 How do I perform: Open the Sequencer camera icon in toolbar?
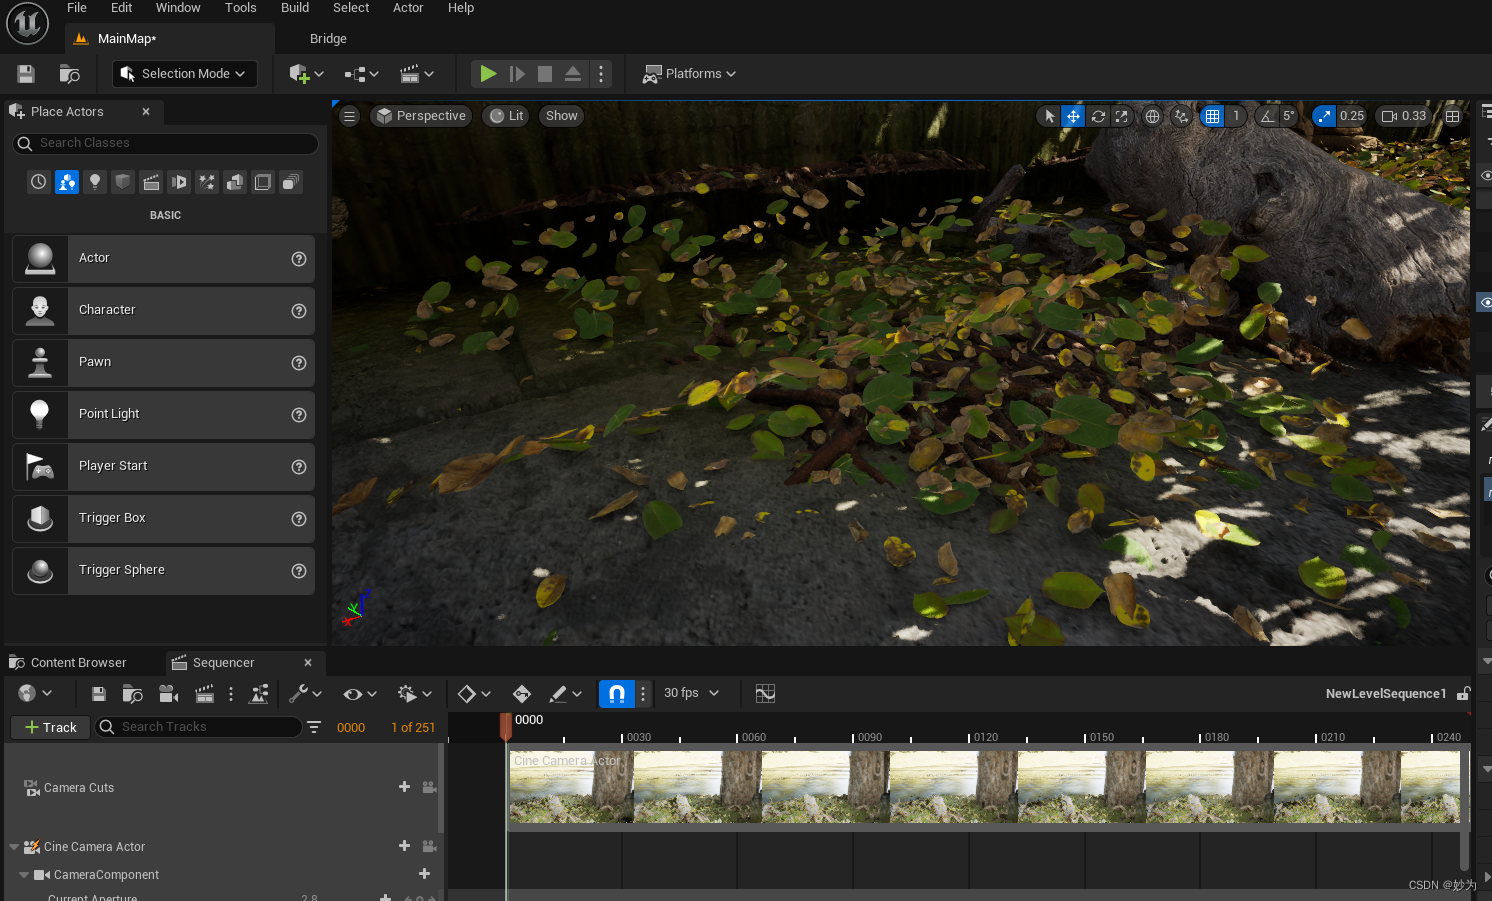pos(169,694)
